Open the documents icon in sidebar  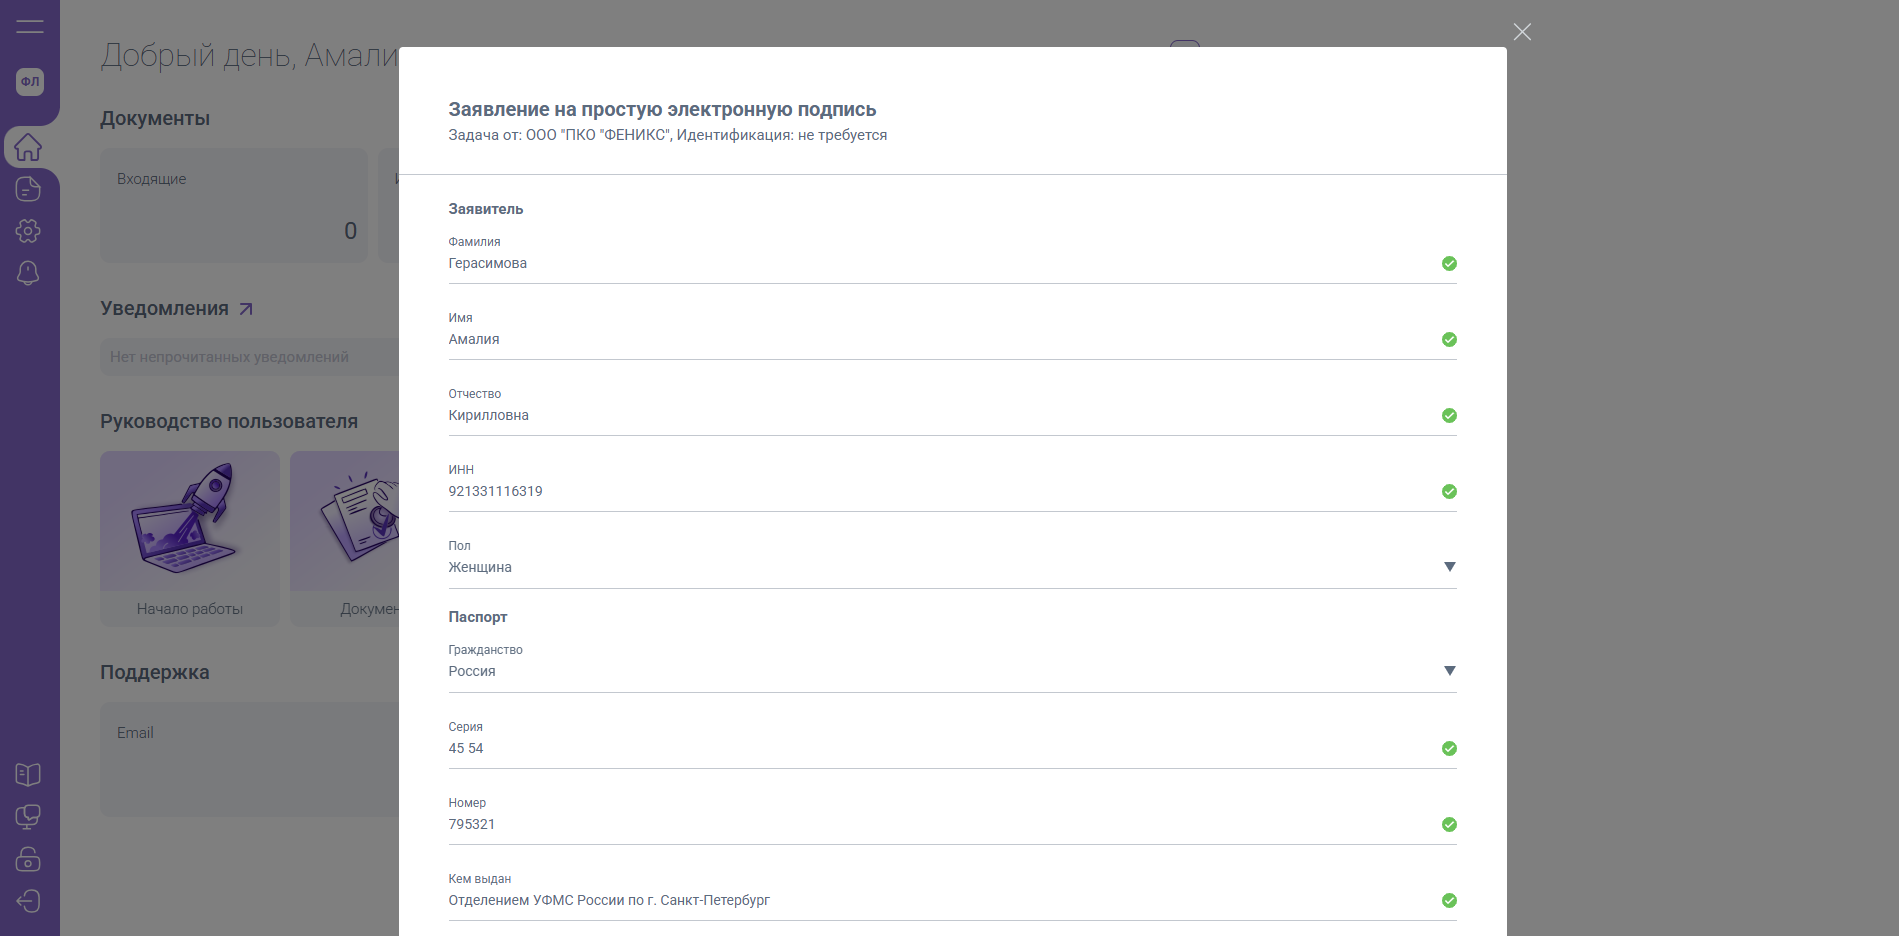(x=28, y=189)
